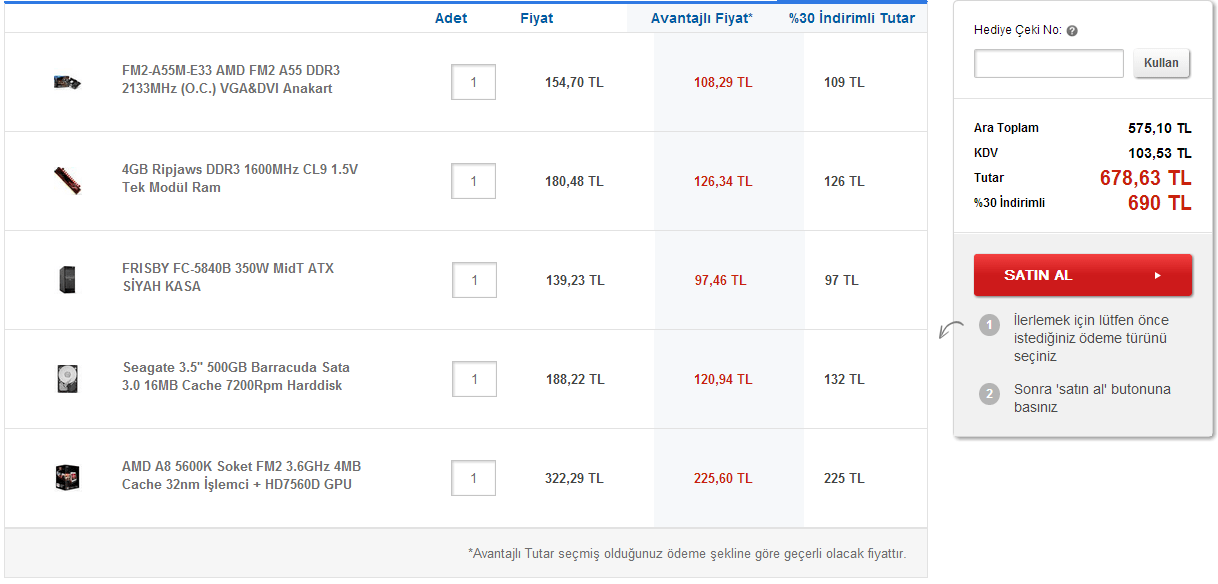Open the Seagate 500GB Barracuda Harddisk link
Viewport: 1218px width, 584px height.
pos(236,377)
